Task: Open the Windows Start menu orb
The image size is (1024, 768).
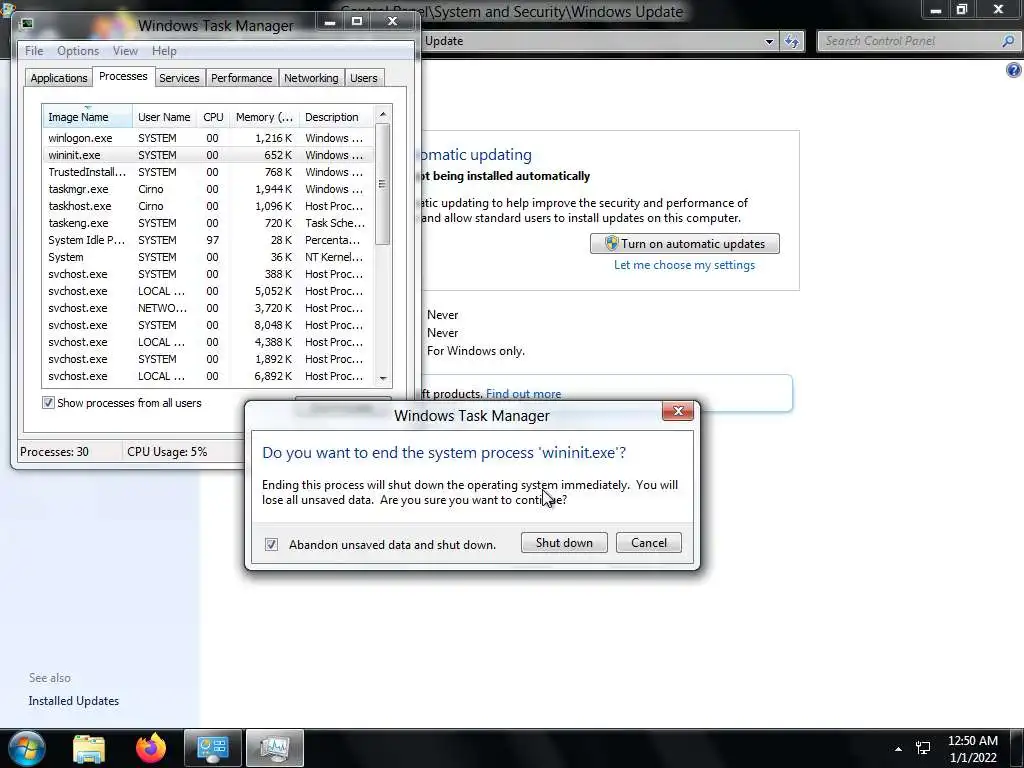Action: click(x=27, y=748)
